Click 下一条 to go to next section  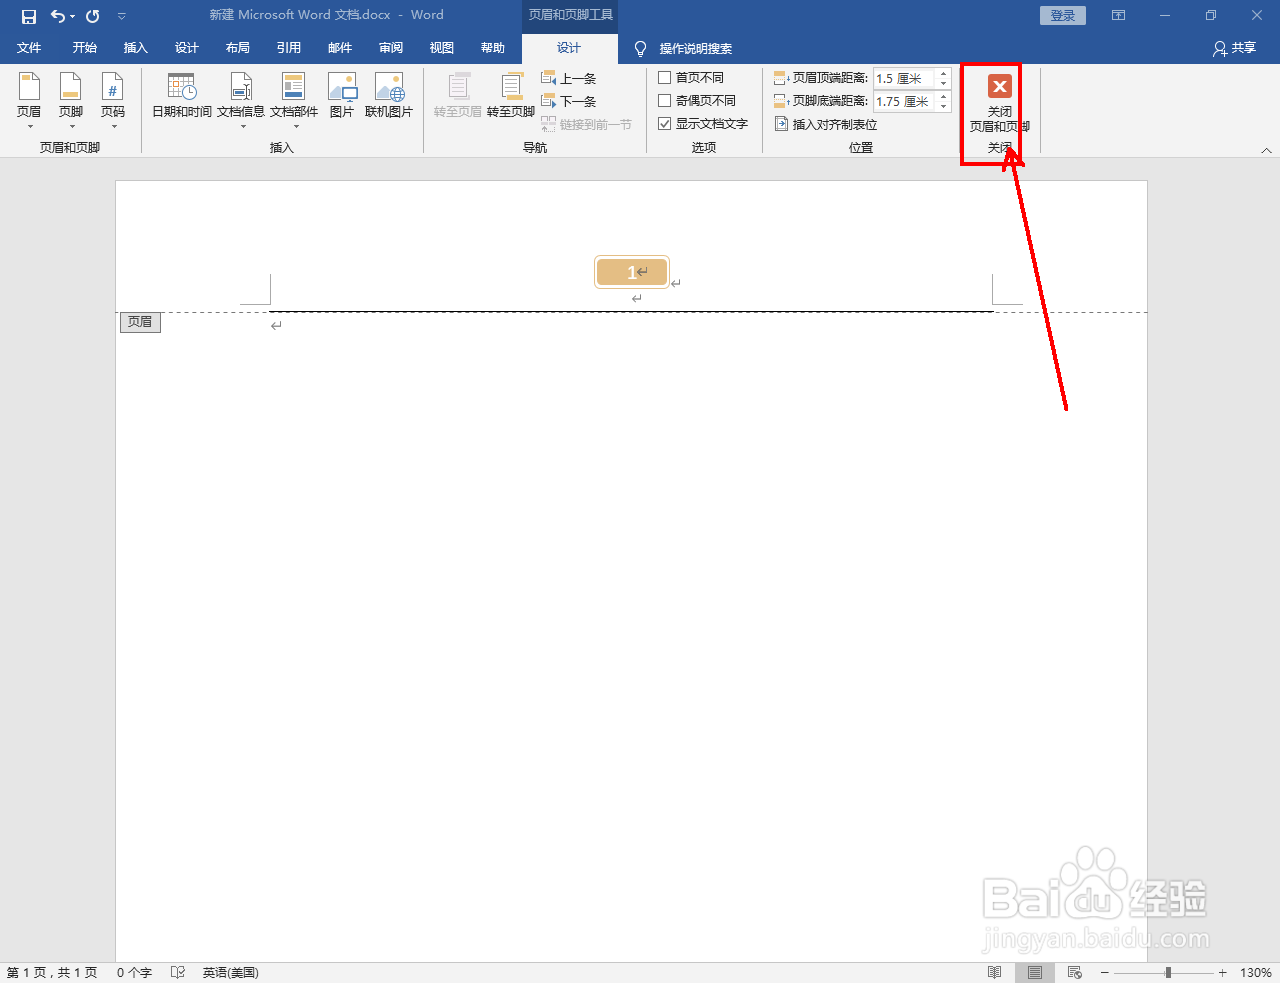coord(569,100)
